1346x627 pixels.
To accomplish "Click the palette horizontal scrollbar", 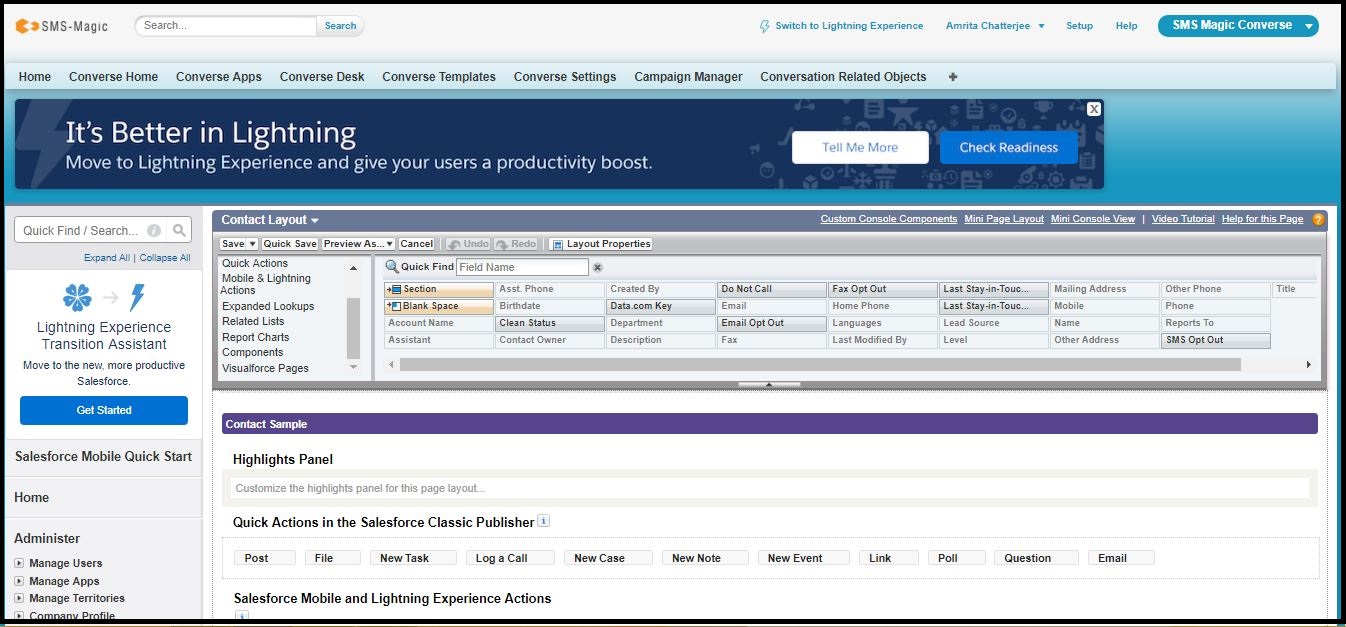I will [819, 365].
